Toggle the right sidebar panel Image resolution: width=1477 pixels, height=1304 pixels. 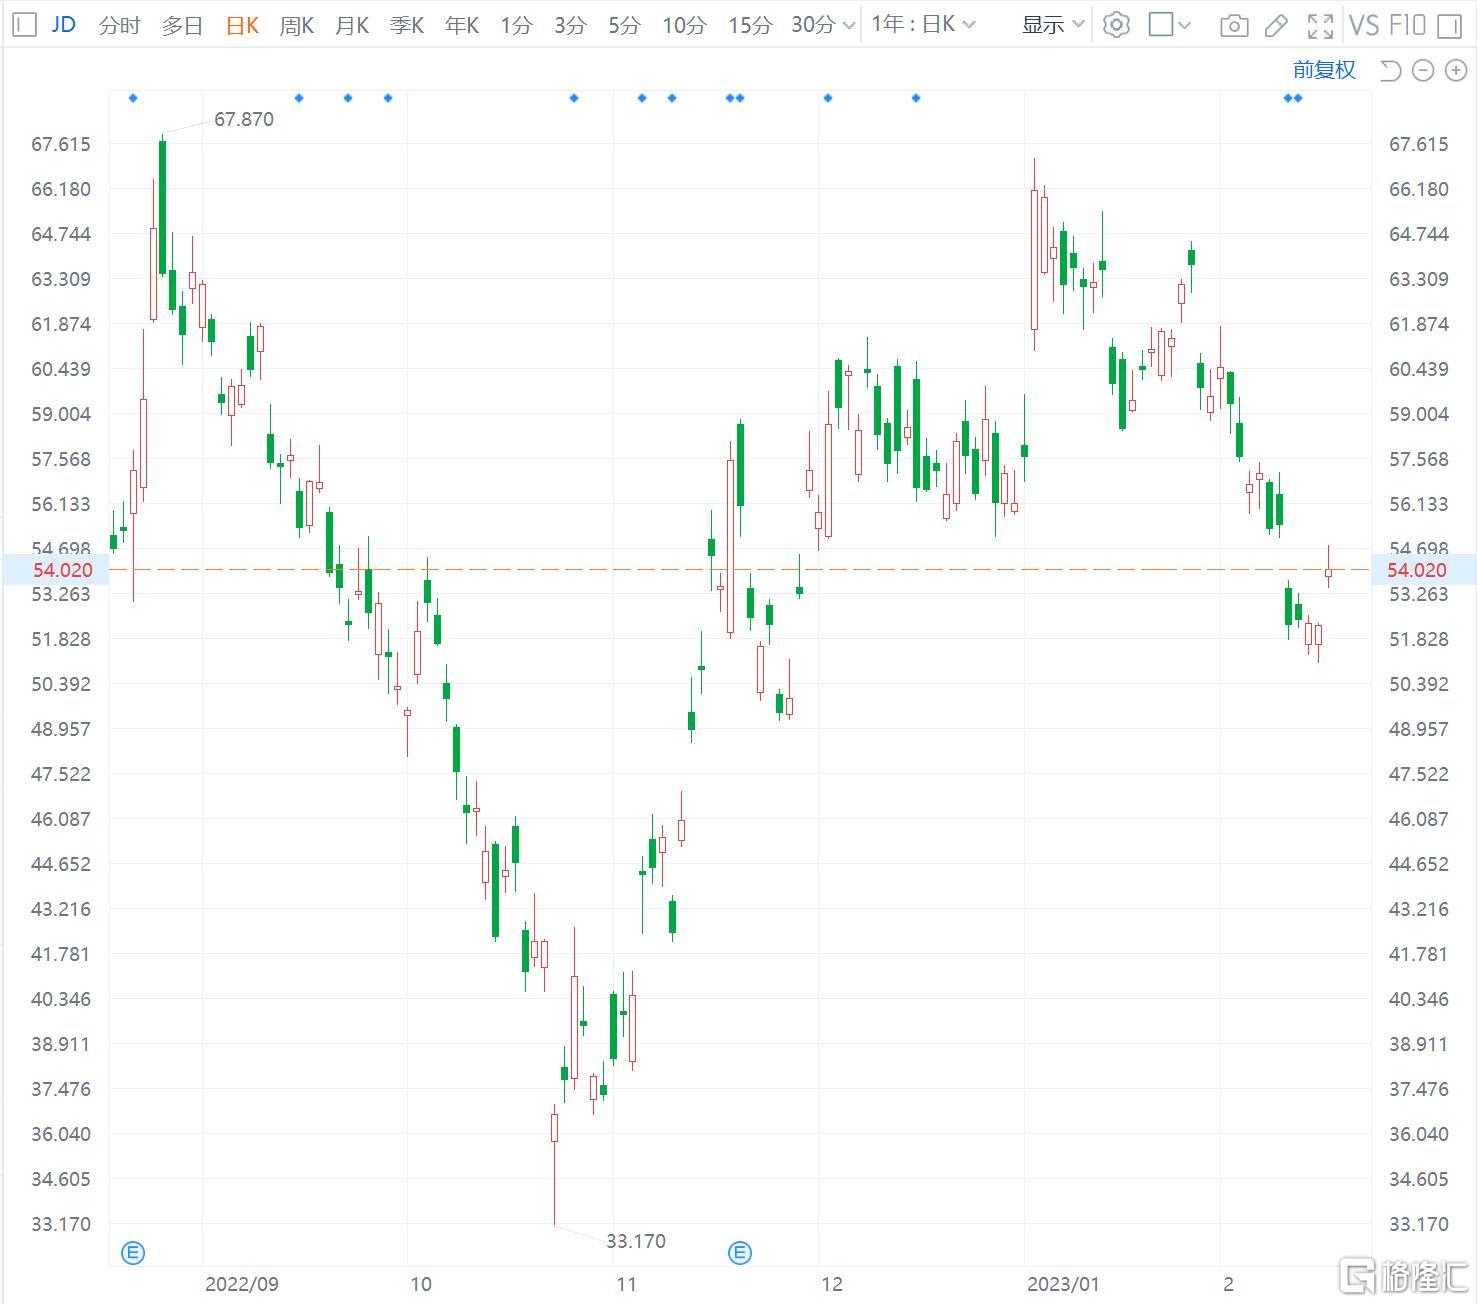coord(1449,25)
